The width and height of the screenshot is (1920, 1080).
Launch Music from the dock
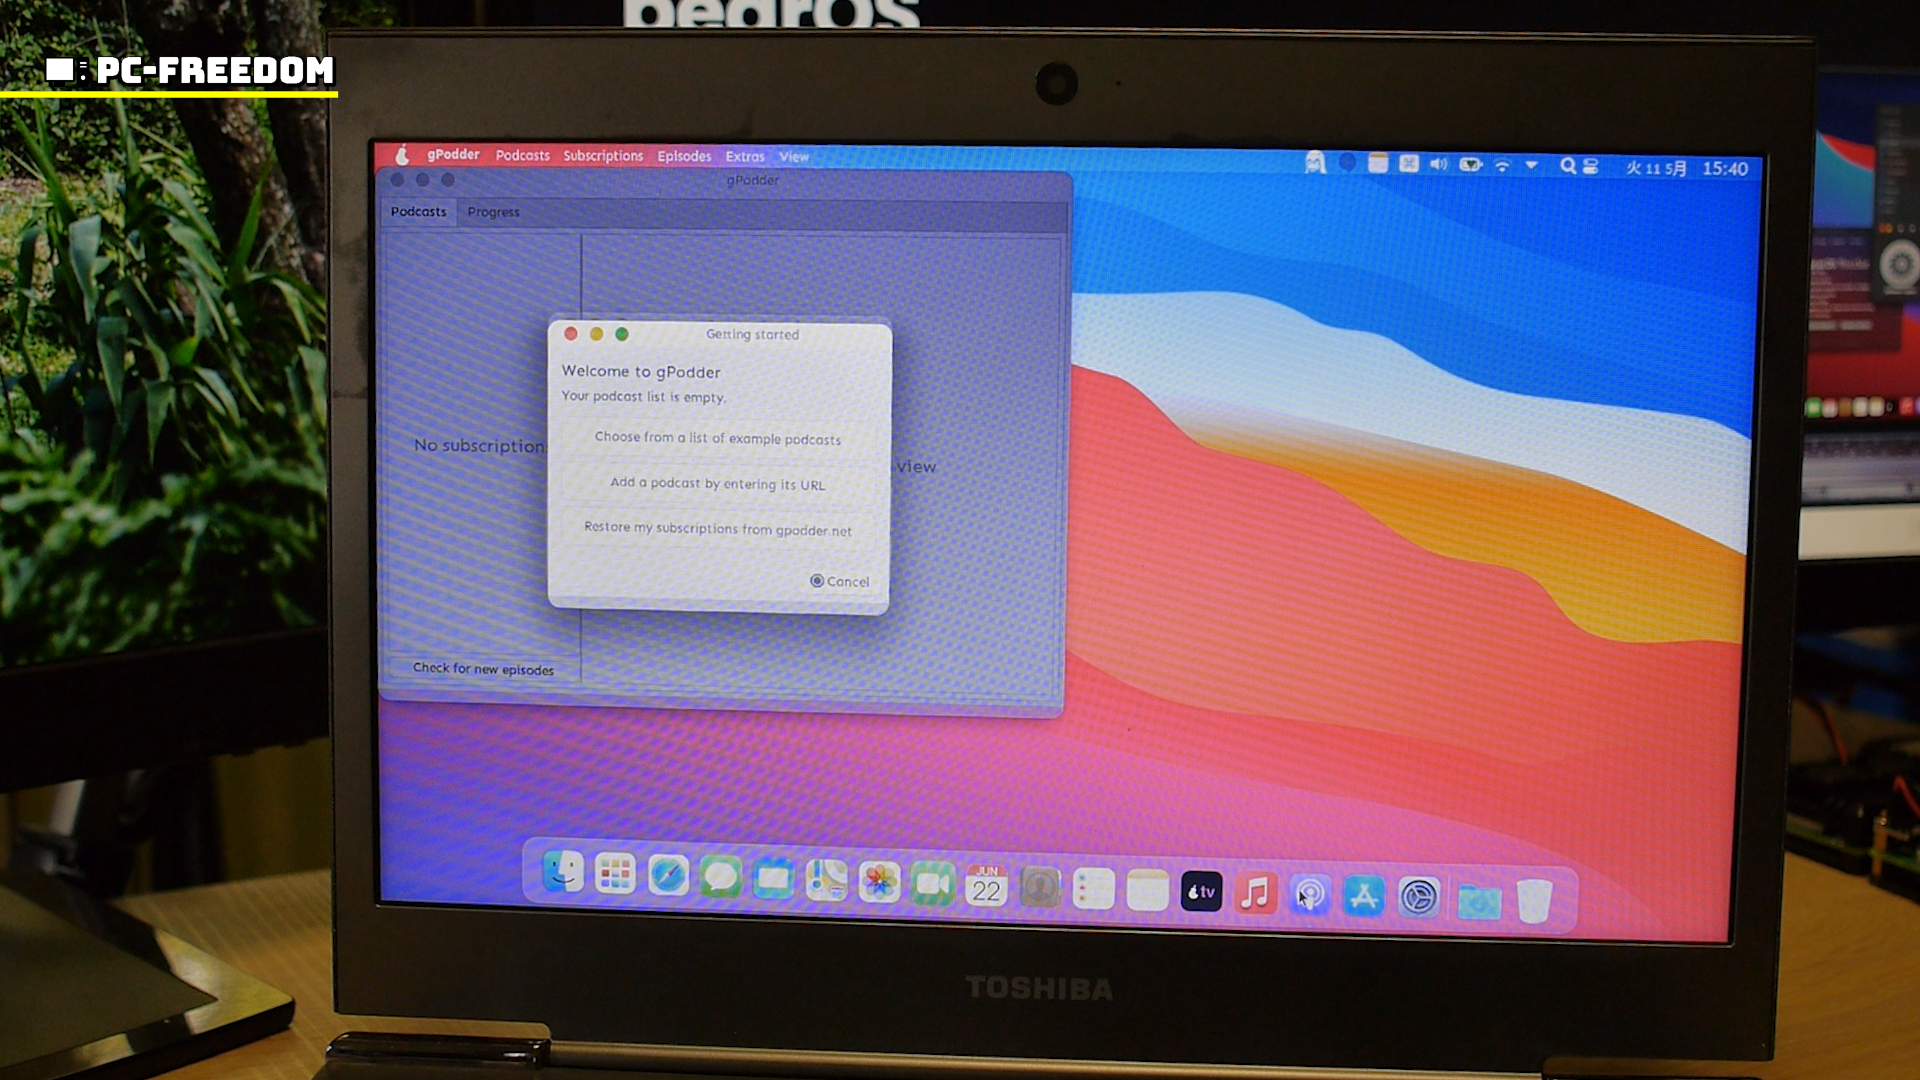click(x=1255, y=892)
